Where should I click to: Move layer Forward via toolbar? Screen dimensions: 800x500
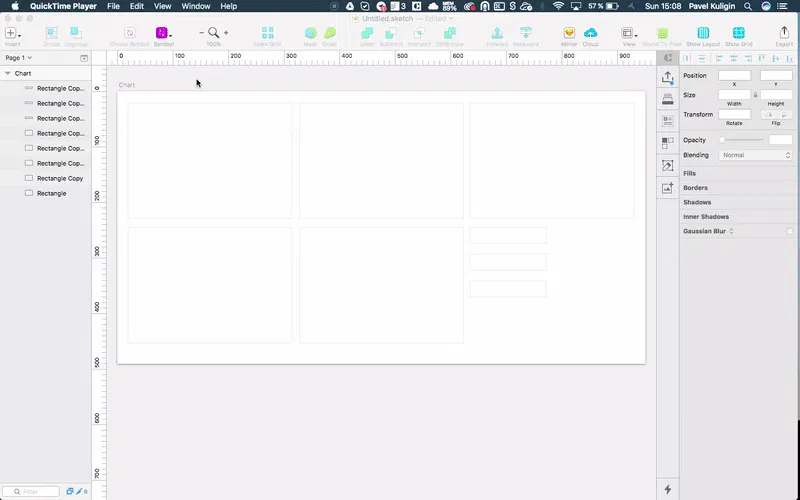tap(497, 33)
